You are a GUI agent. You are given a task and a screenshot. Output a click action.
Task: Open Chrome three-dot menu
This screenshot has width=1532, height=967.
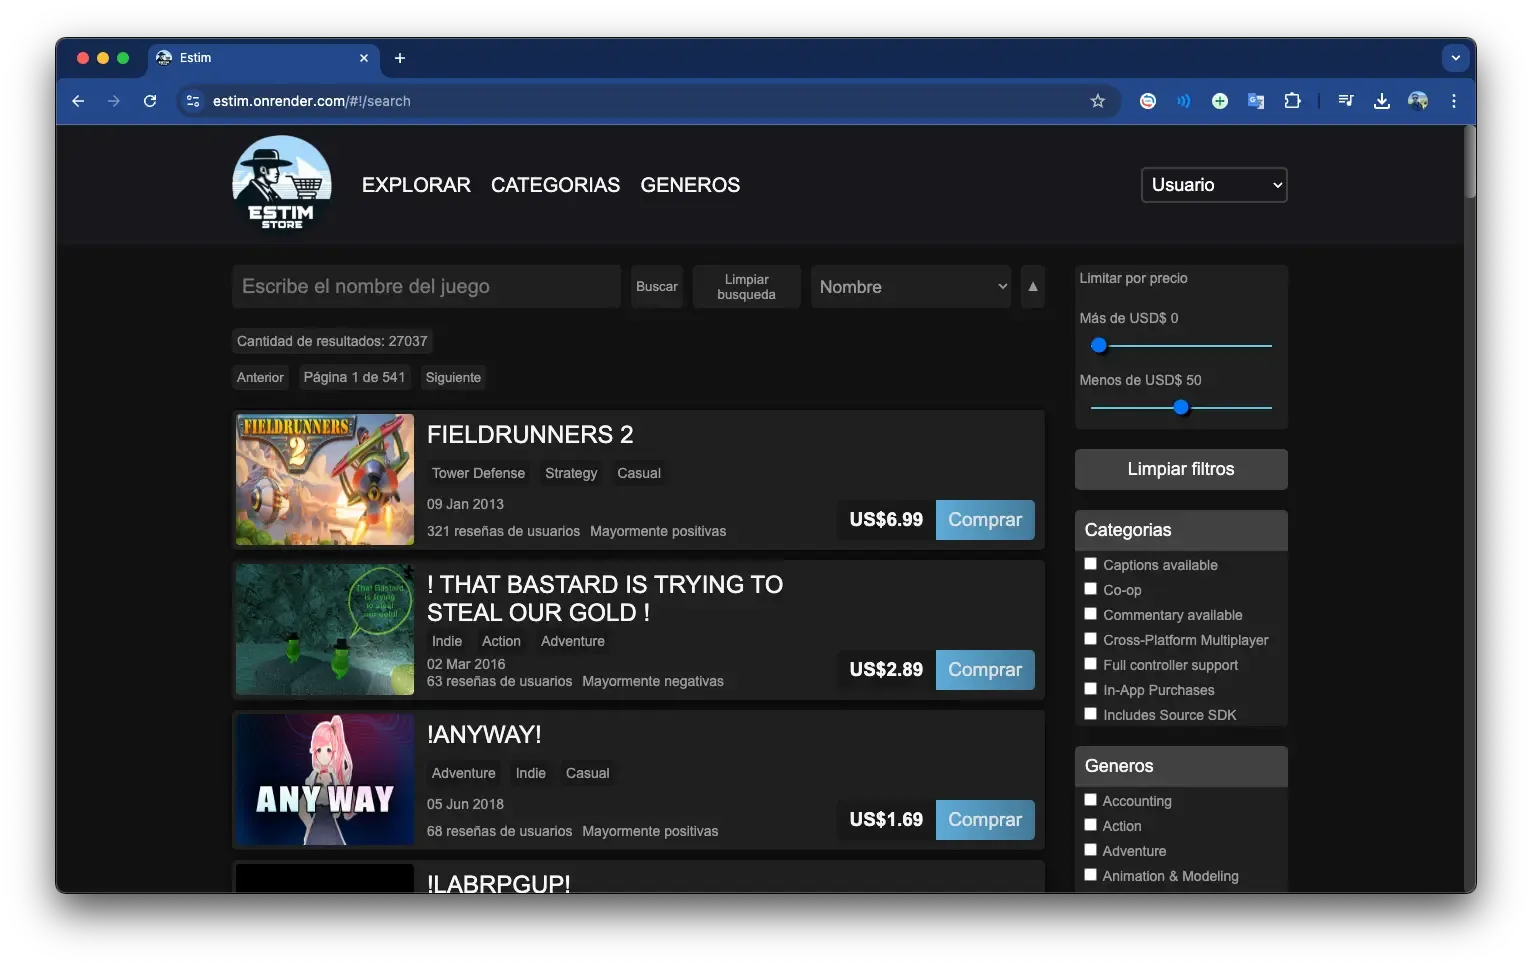(x=1454, y=101)
